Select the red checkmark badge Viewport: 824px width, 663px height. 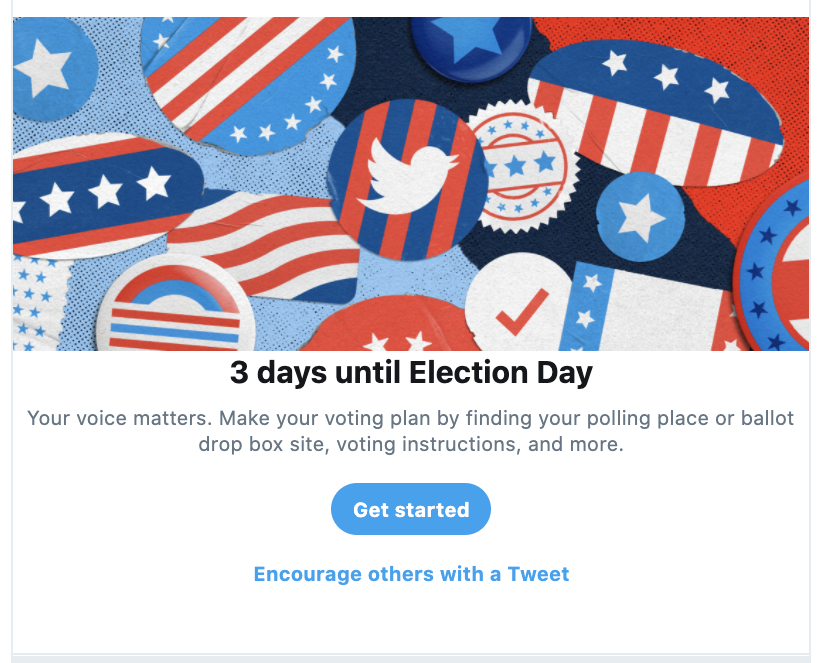(x=518, y=305)
